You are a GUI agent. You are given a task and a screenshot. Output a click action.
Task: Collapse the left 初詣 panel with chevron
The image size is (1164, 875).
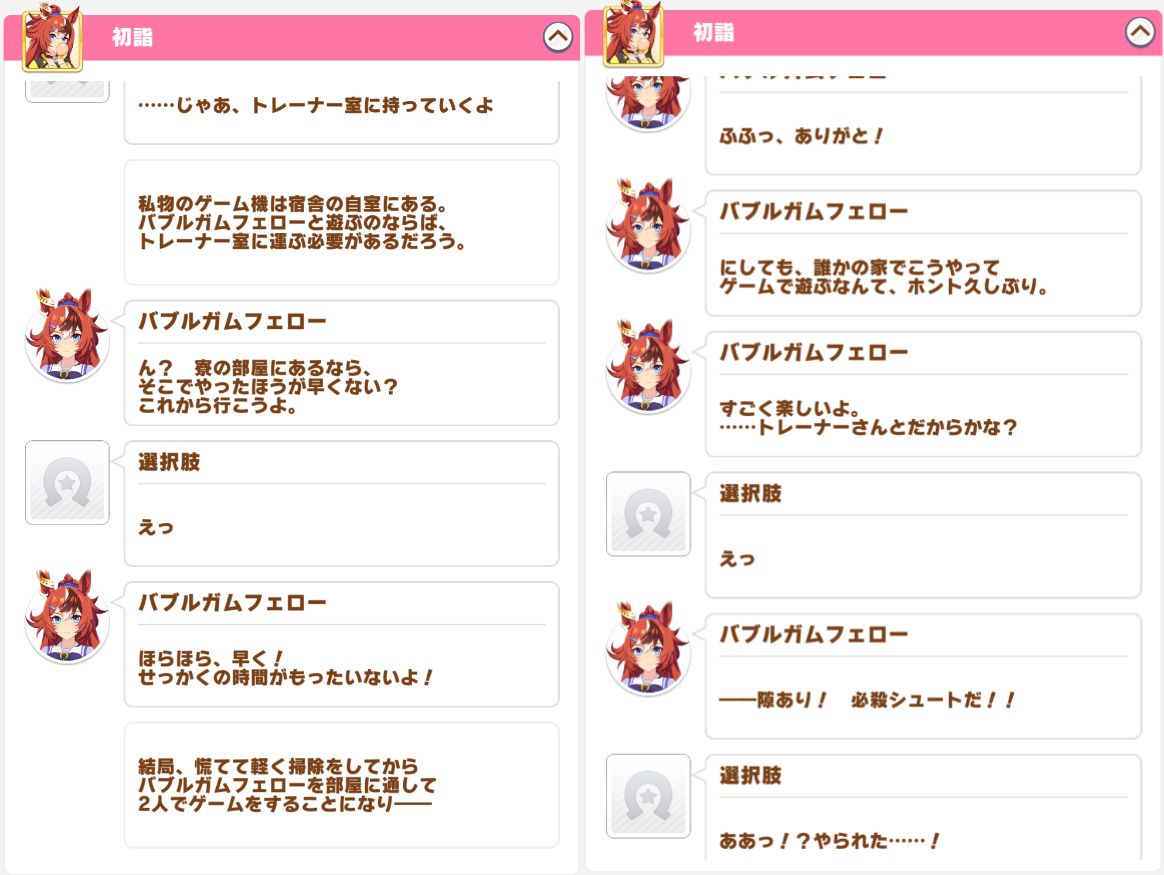click(558, 36)
